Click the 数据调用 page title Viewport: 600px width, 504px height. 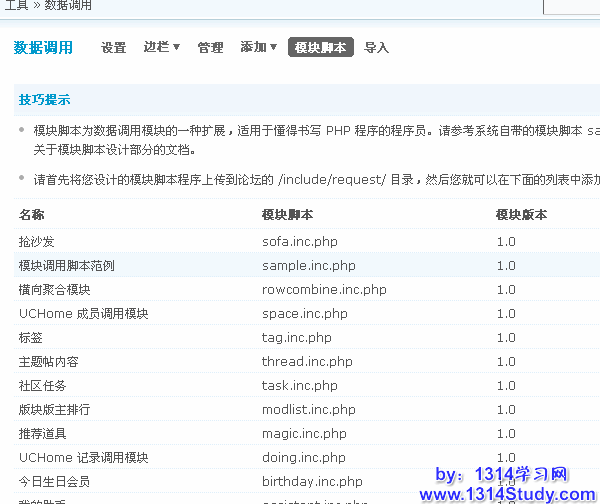[x=43, y=47]
